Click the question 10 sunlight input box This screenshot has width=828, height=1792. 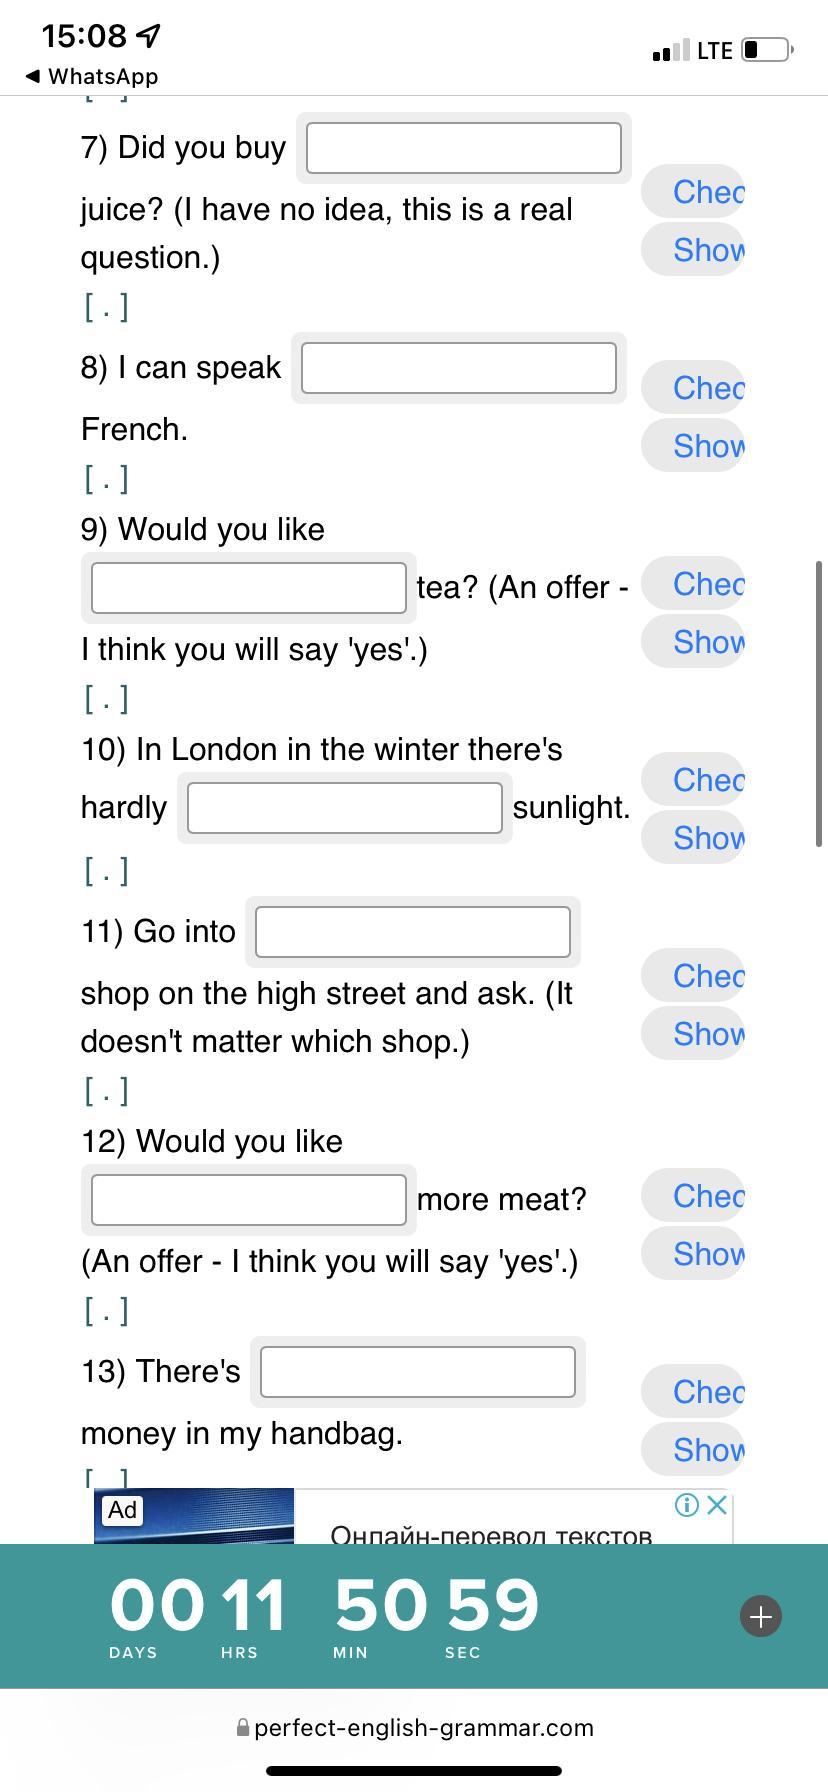point(344,808)
